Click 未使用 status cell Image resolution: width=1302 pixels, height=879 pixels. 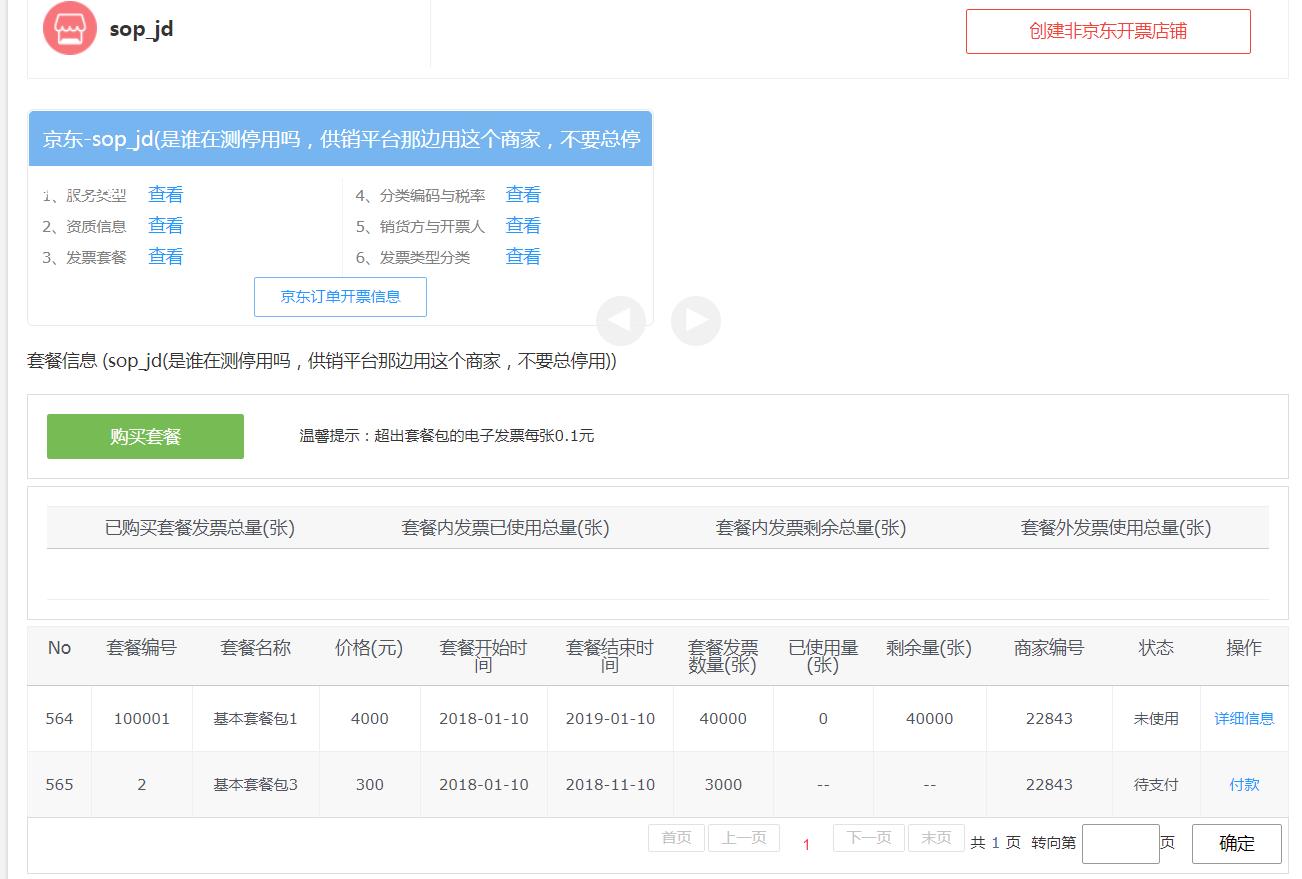click(x=1156, y=718)
